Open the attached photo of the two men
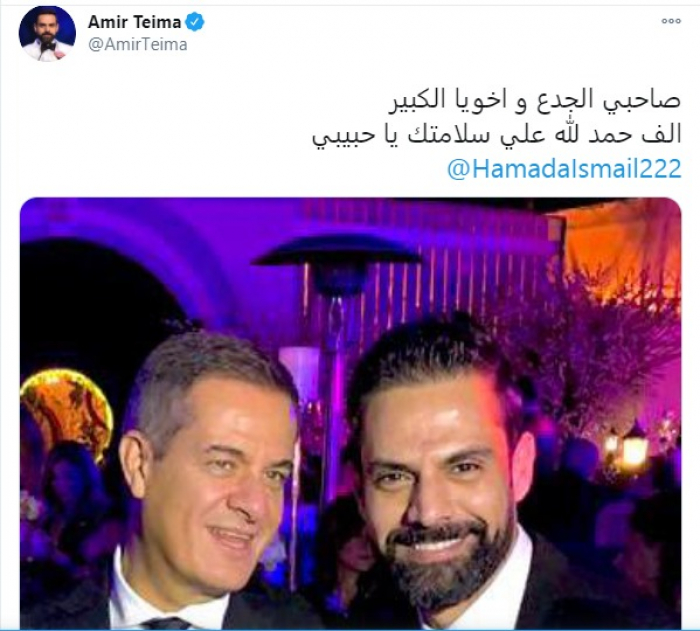700x631 pixels. 350,413
